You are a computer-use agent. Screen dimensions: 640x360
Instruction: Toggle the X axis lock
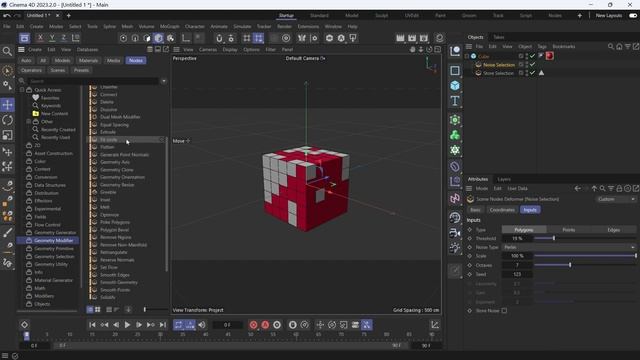40,38
